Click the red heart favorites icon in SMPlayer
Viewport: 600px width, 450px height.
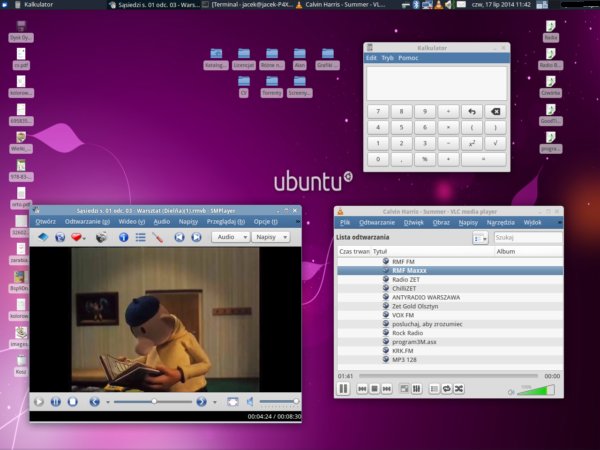coord(76,237)
